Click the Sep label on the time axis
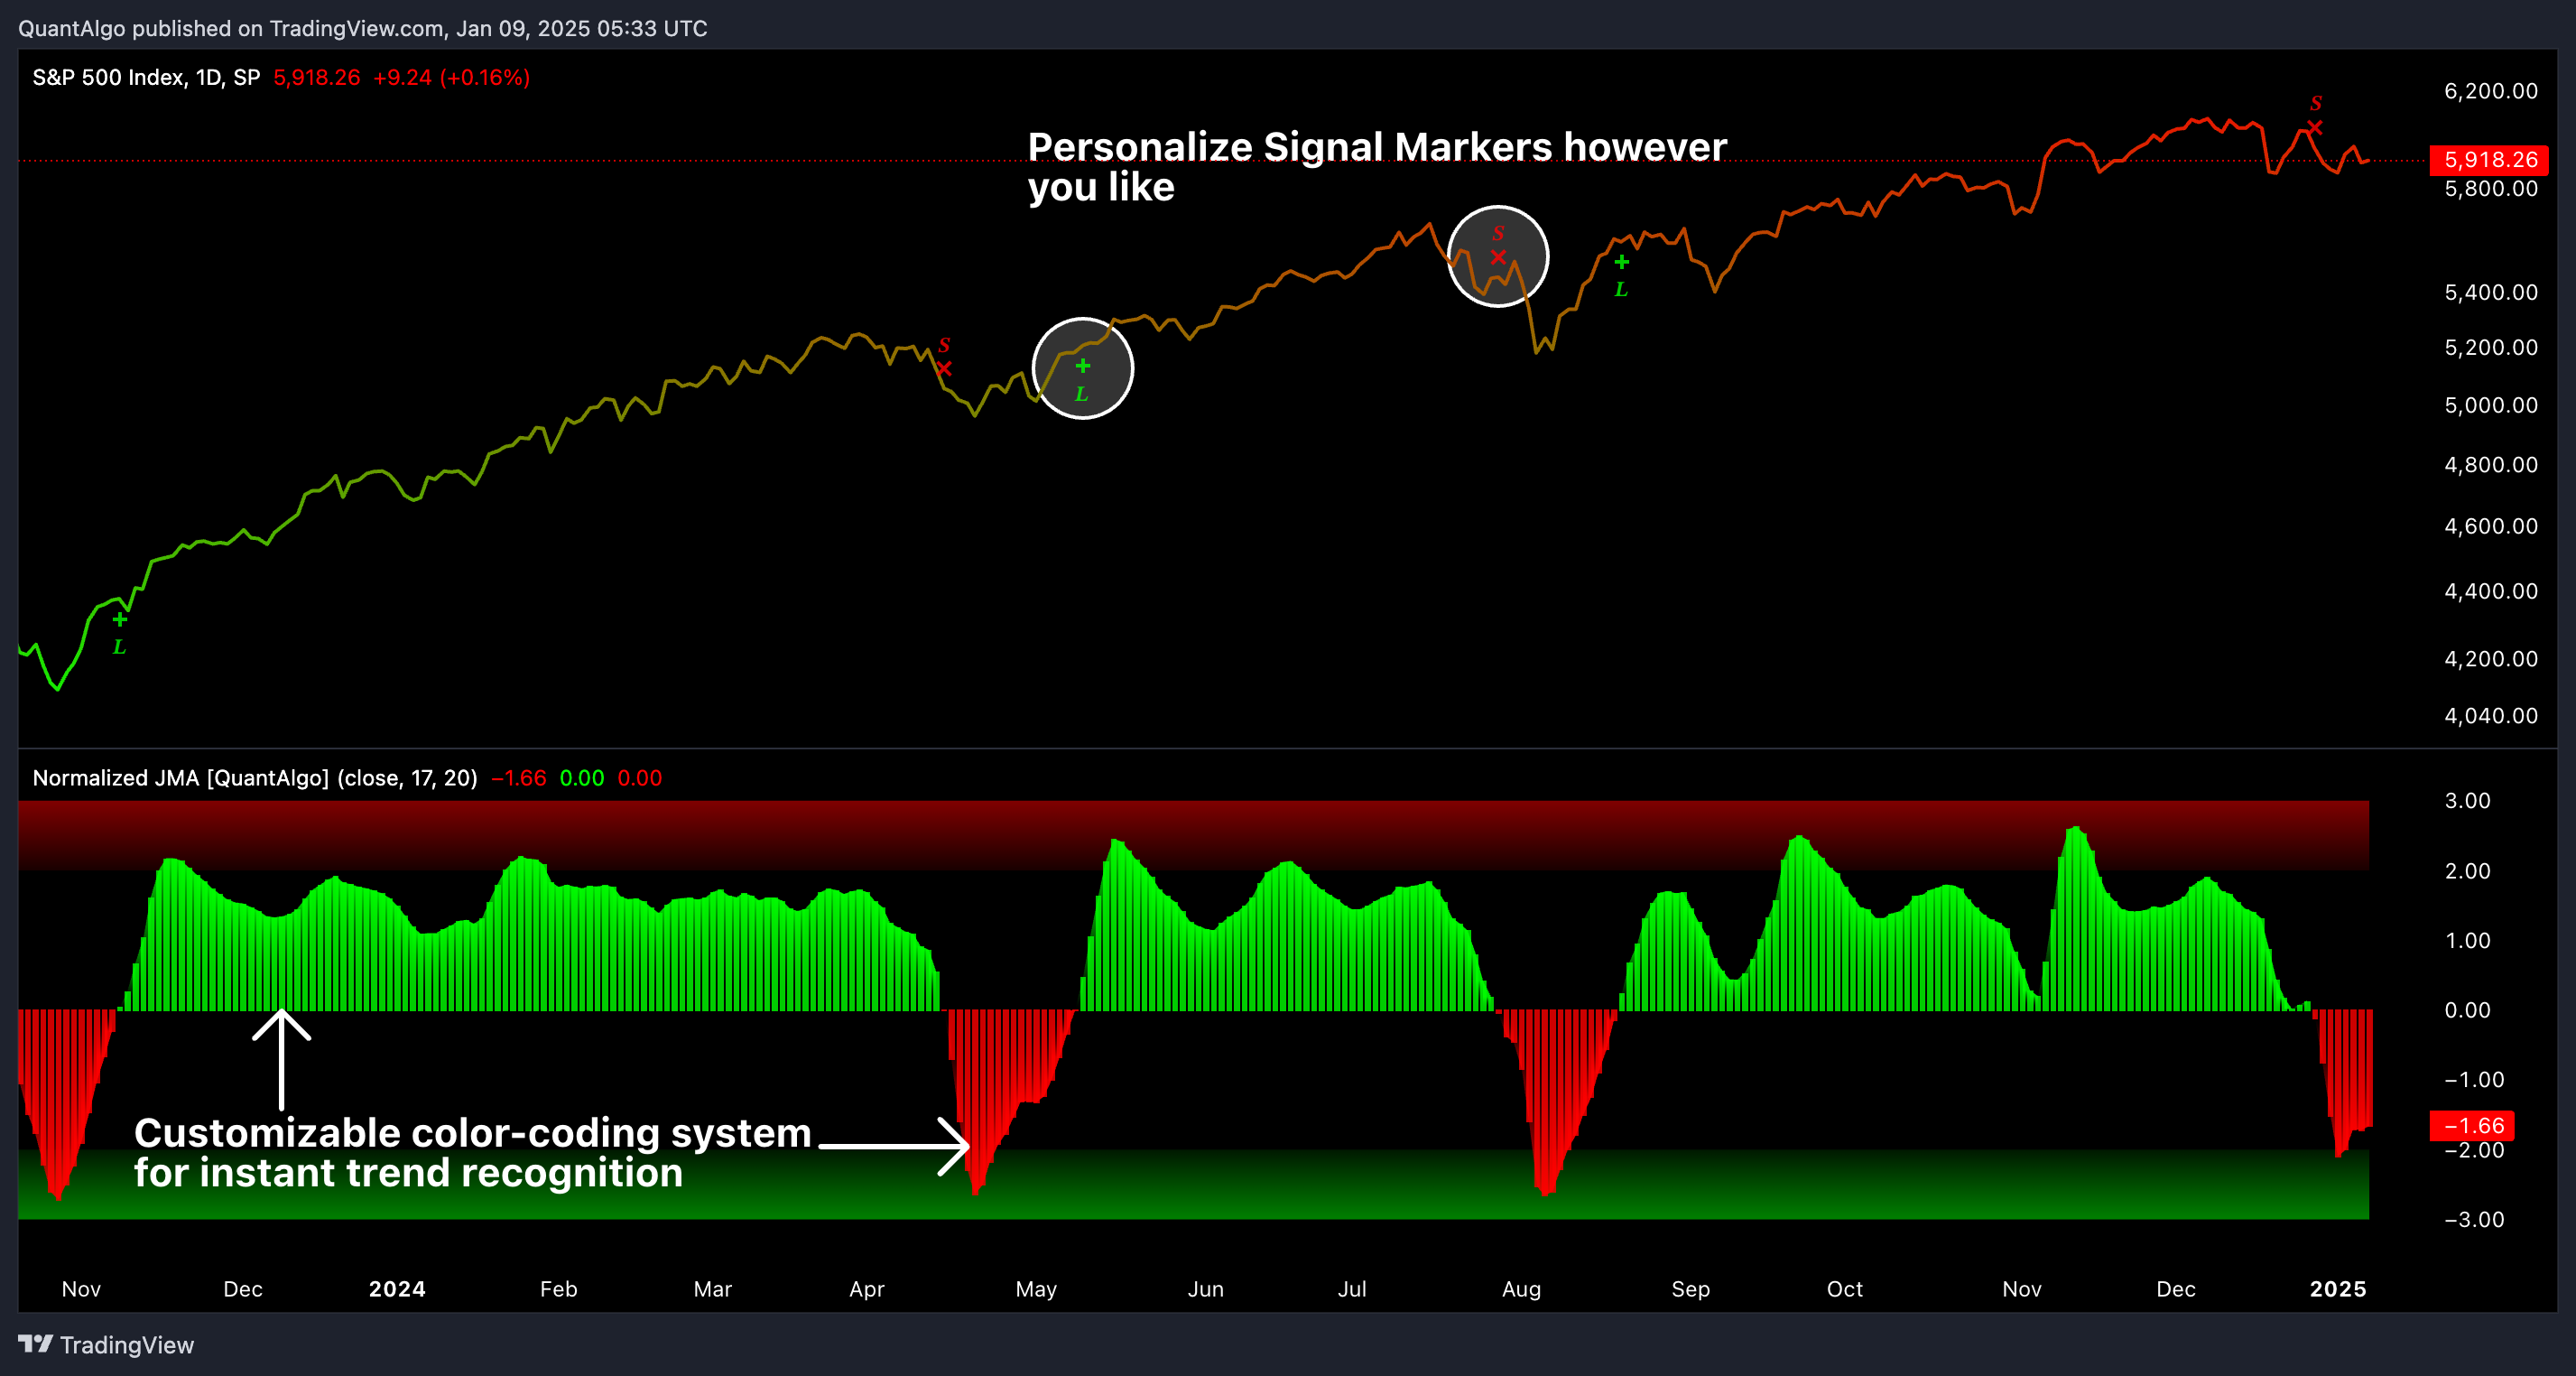This screenshot has width=2576, height=1376. click(1691, 1289)
